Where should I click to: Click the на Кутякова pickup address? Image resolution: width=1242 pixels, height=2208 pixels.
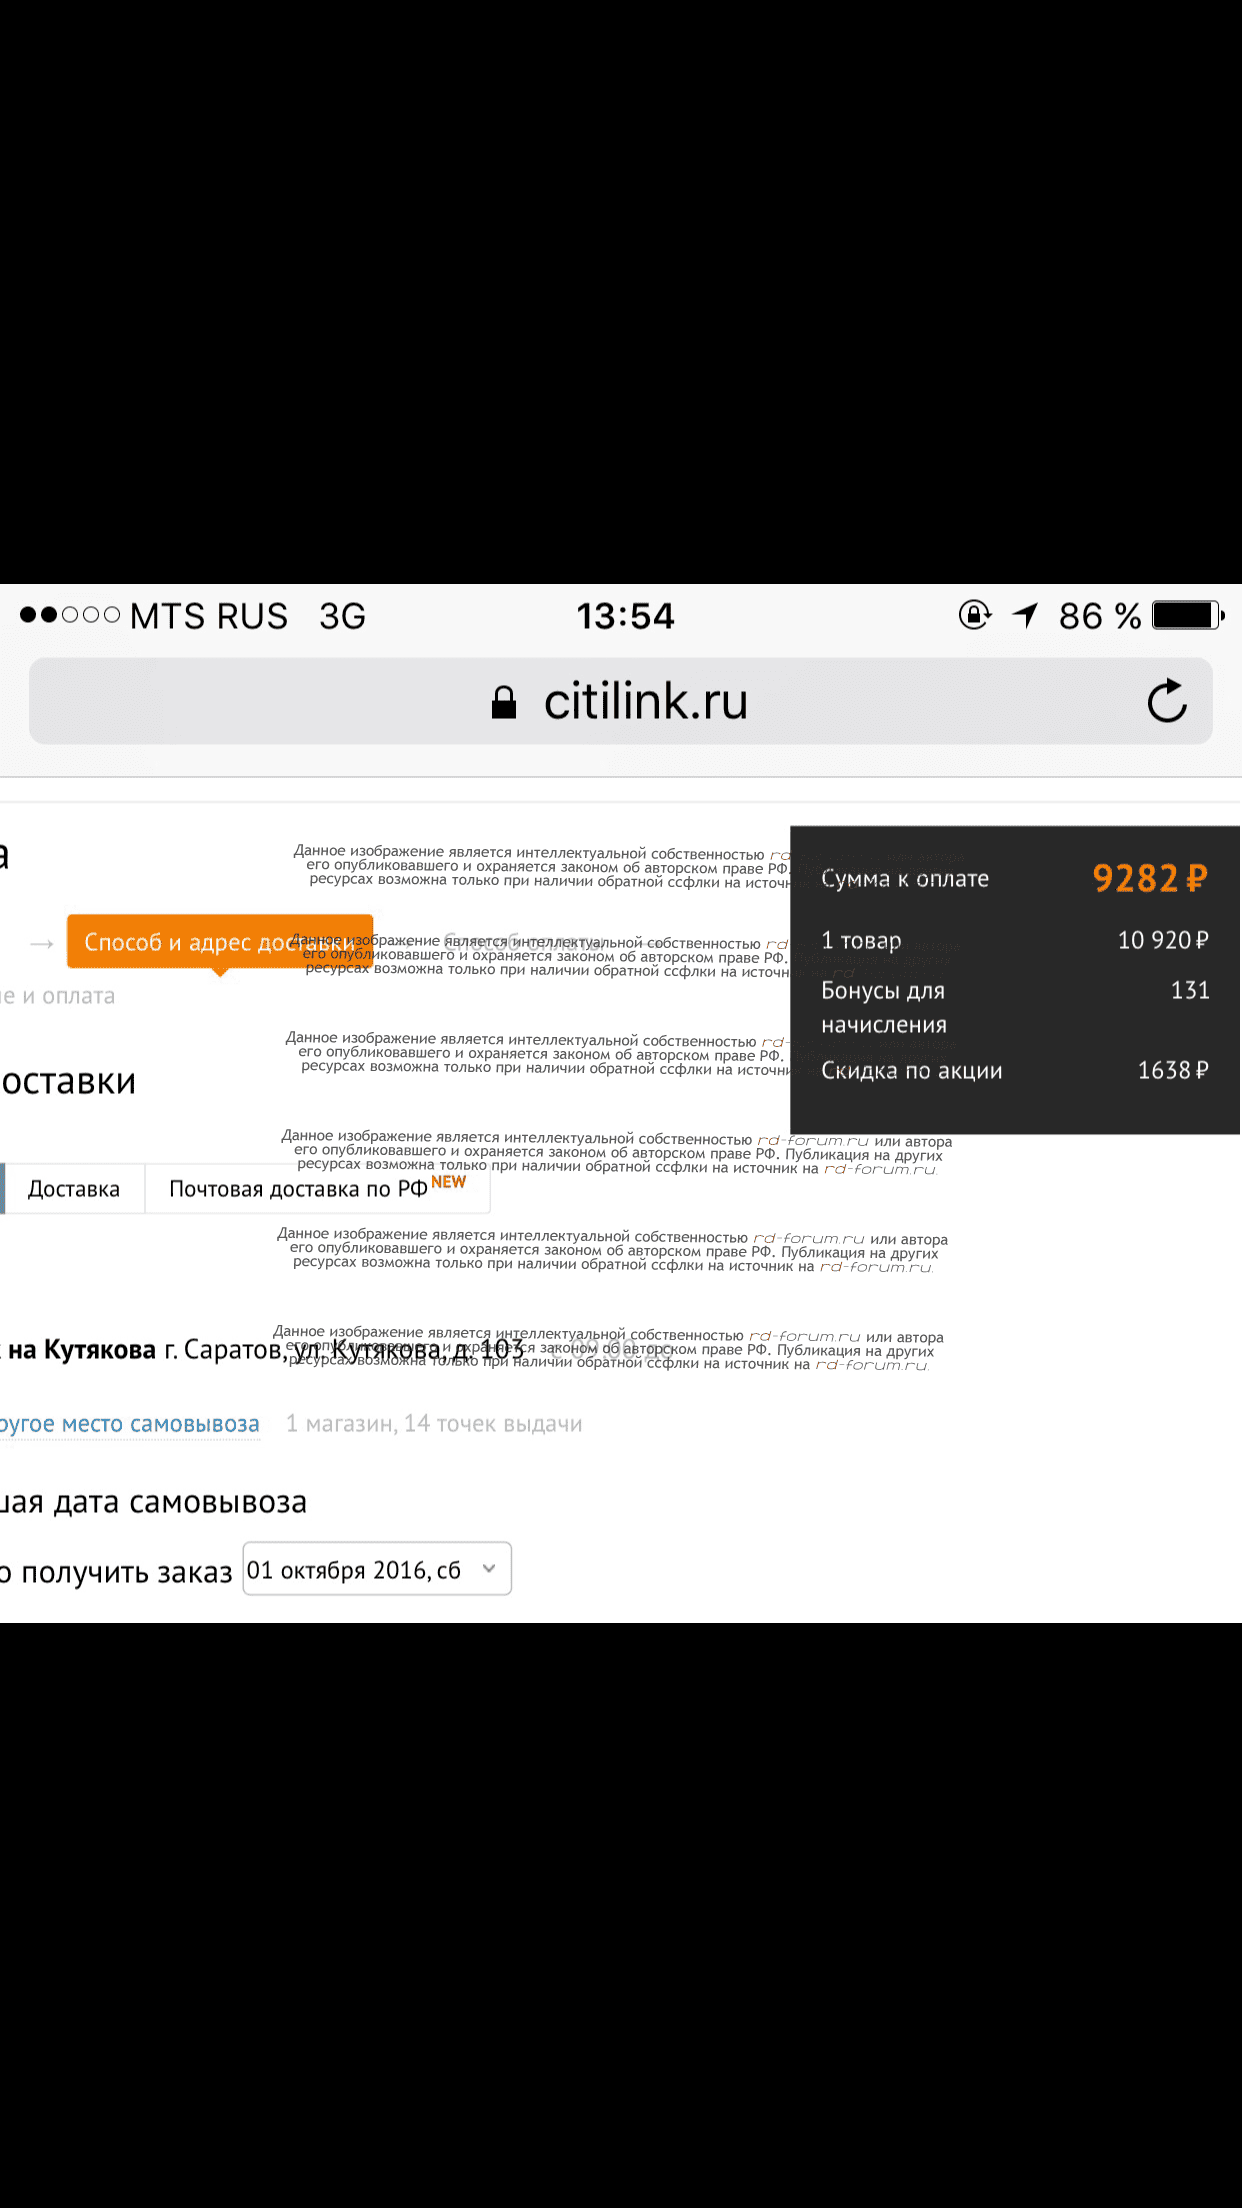(262, 1350)
